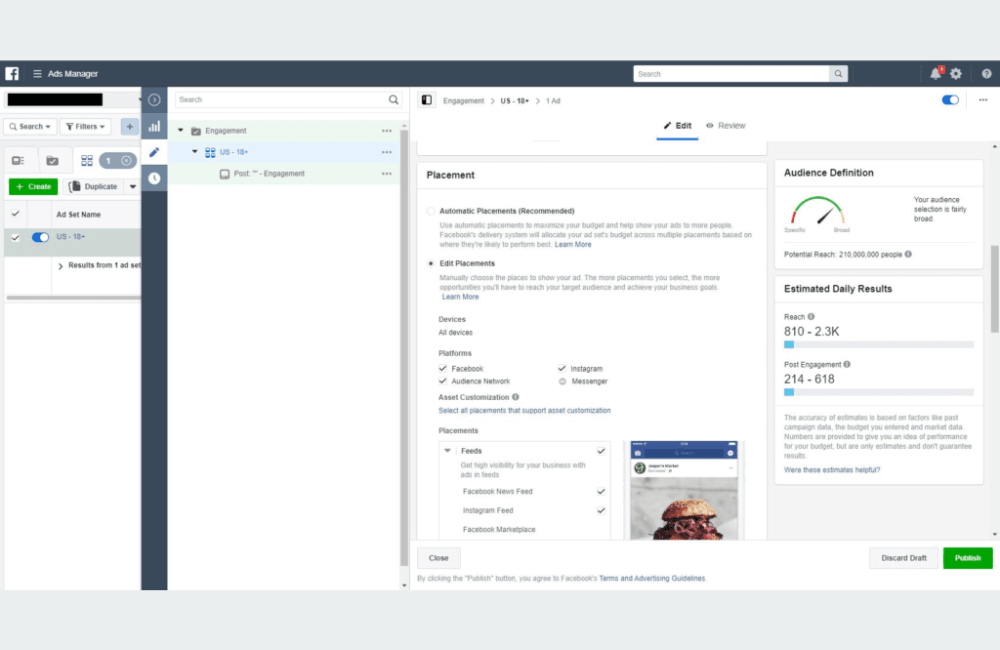The image size is (1000, 650).
Task: Click the panel layout toggle icon near breadcrumb
Action: pos(427,100)
